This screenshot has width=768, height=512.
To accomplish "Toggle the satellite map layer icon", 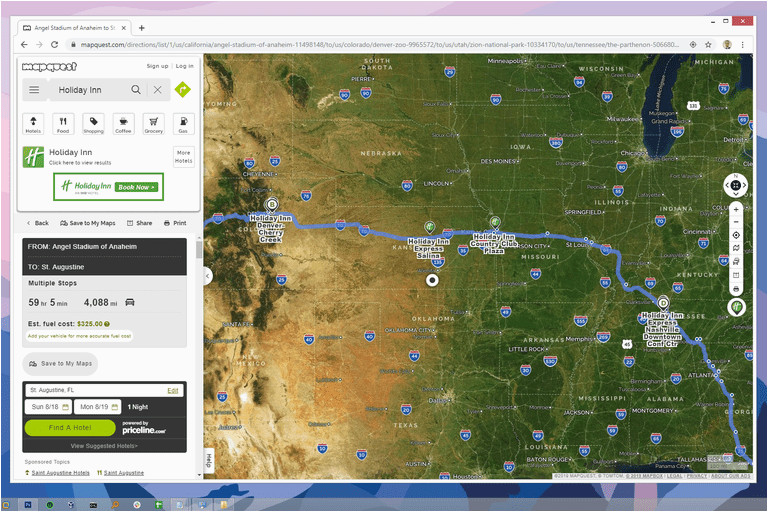I will pos(736,248).
